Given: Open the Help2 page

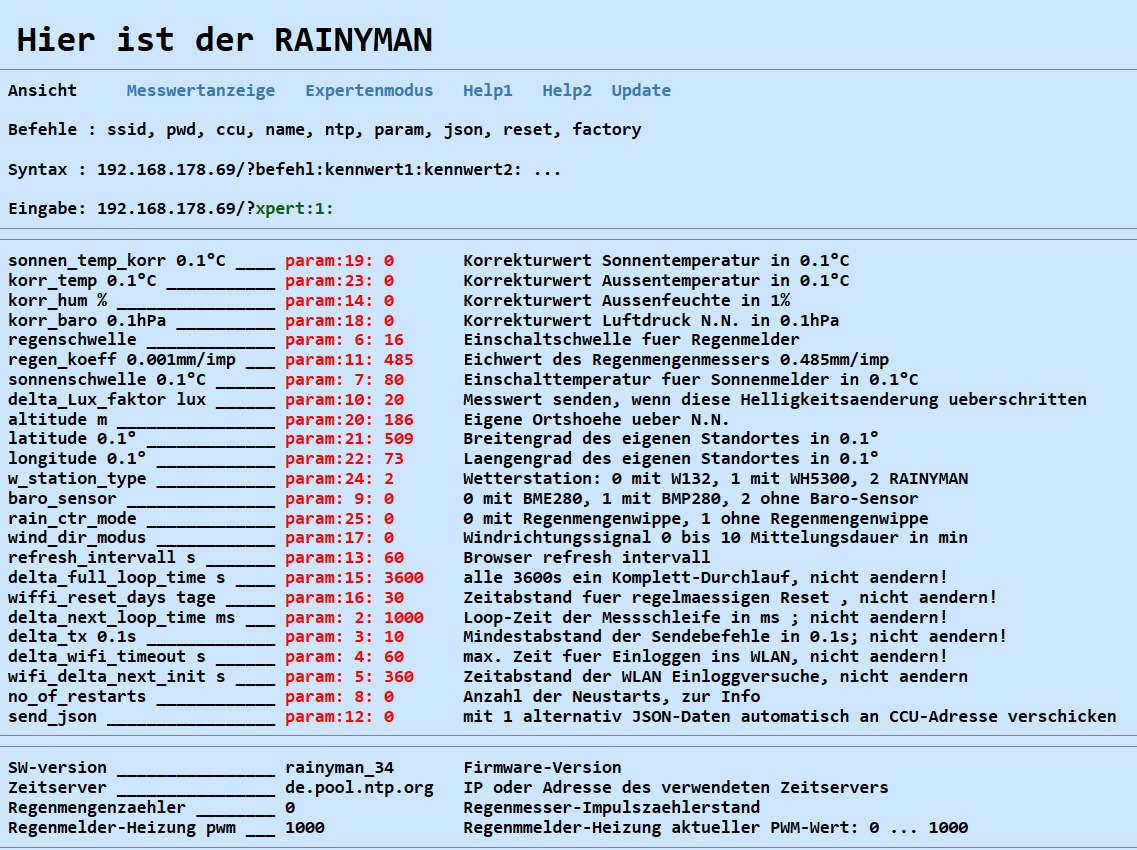Looking at the screenshot, I should click(x=567, y=91).
